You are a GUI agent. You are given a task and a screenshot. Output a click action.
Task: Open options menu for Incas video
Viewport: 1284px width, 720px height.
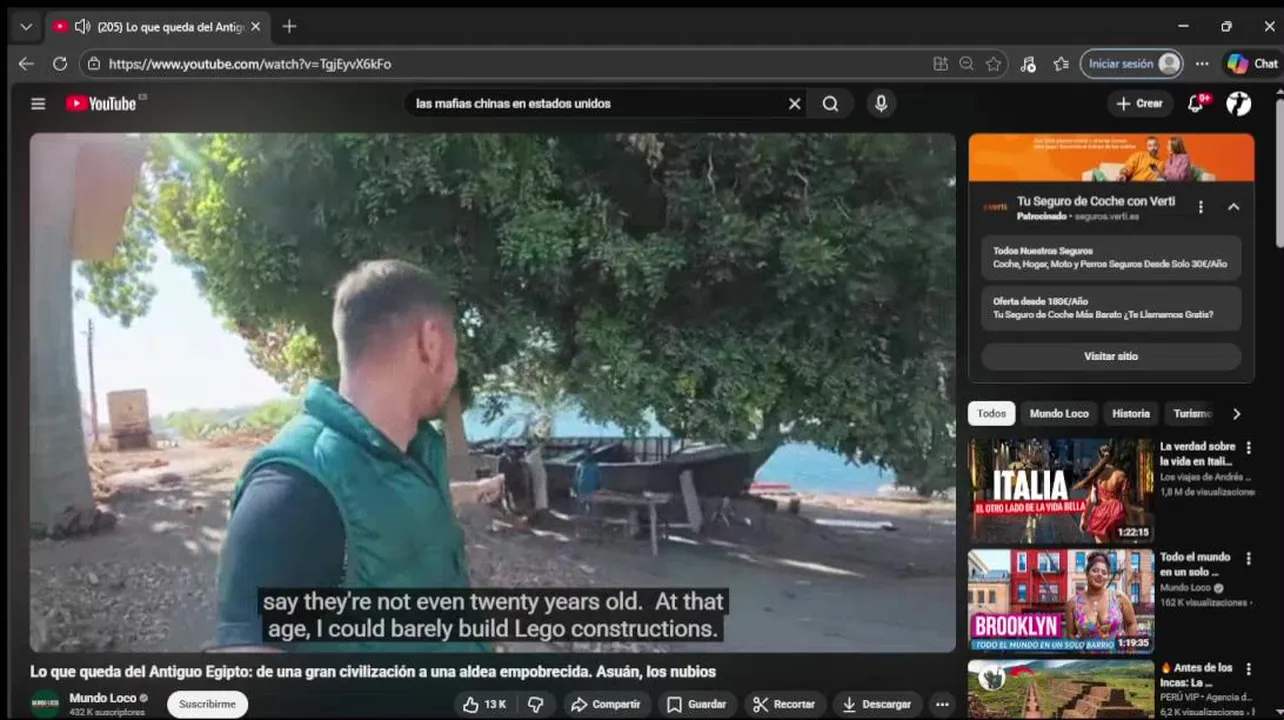click(1248, 668)
